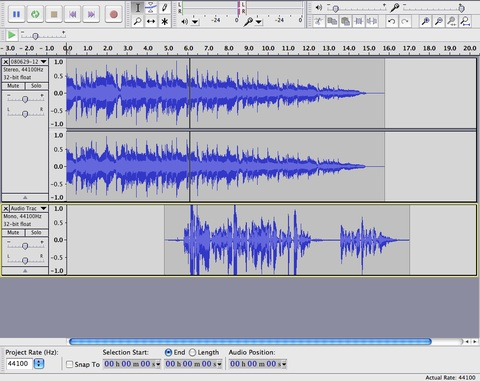Open the input meter microphone dropdown
480x381 pixels.
(x=259, y=22)
